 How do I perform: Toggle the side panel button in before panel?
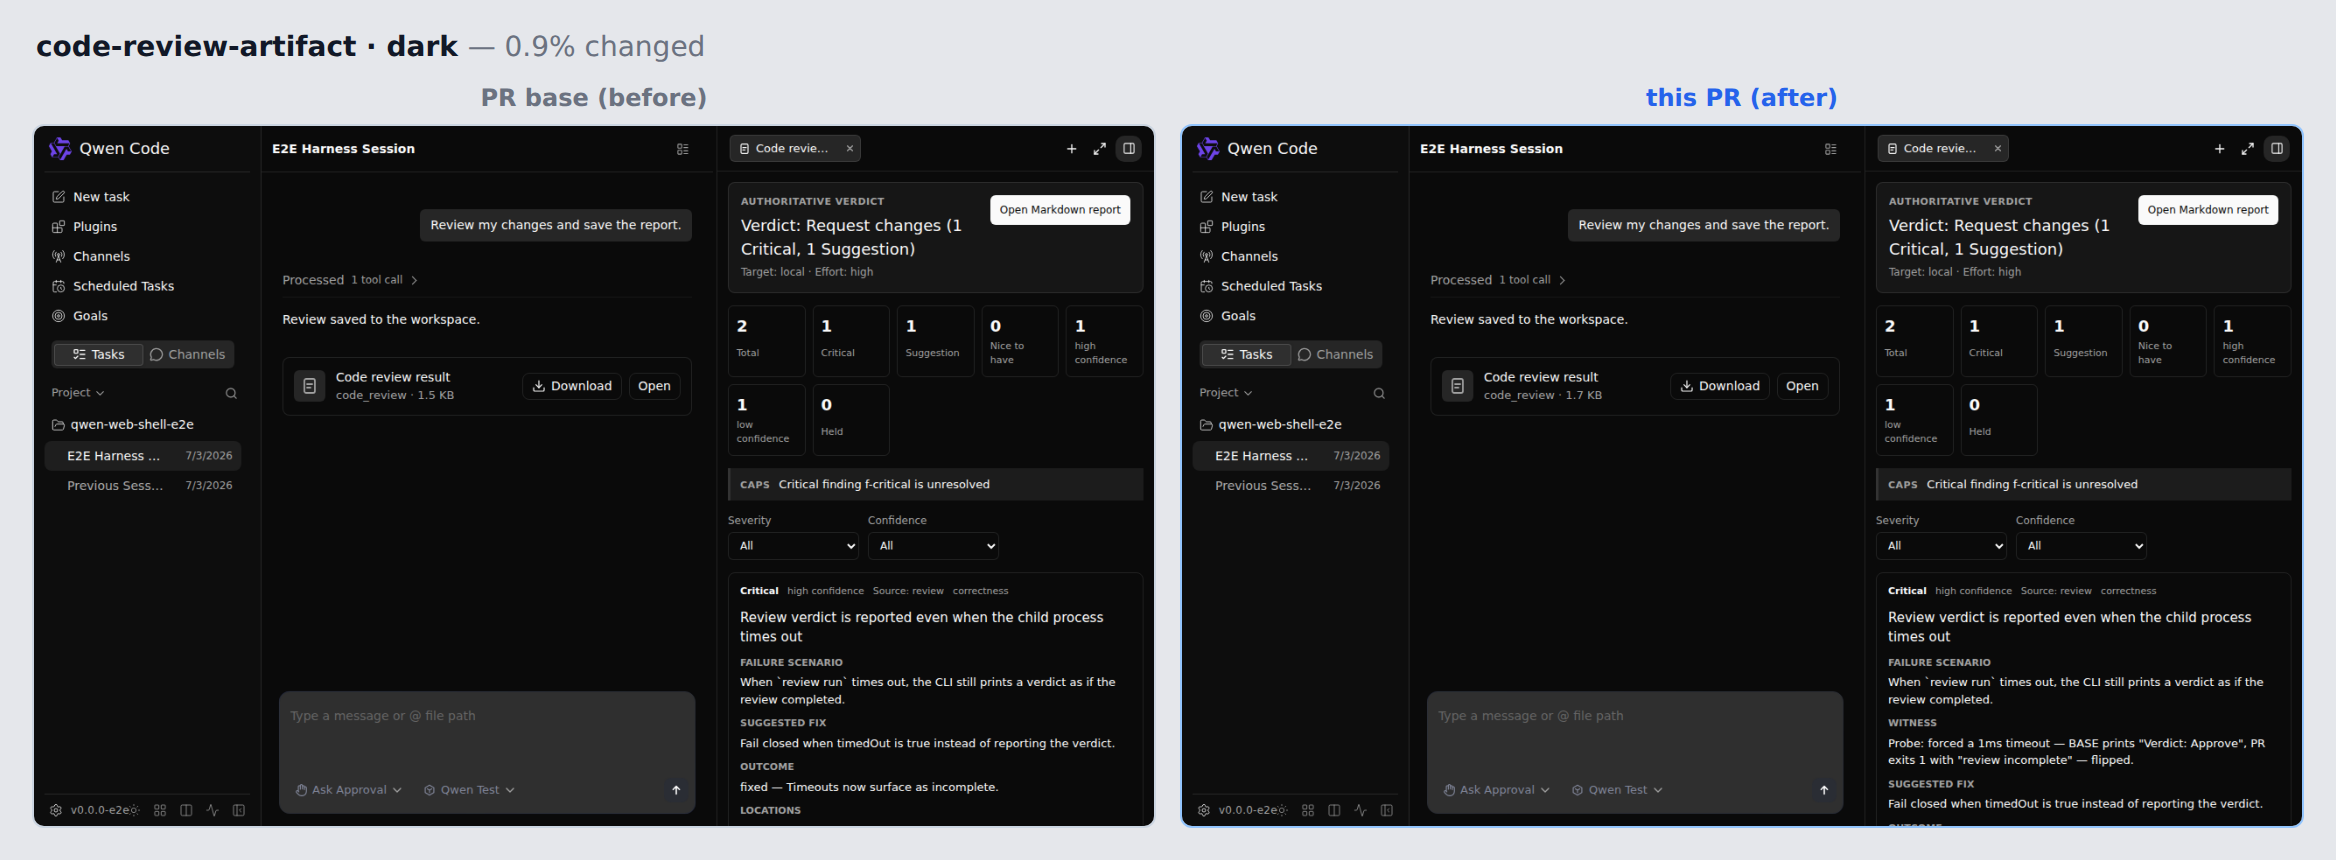tap(1129, 148)
